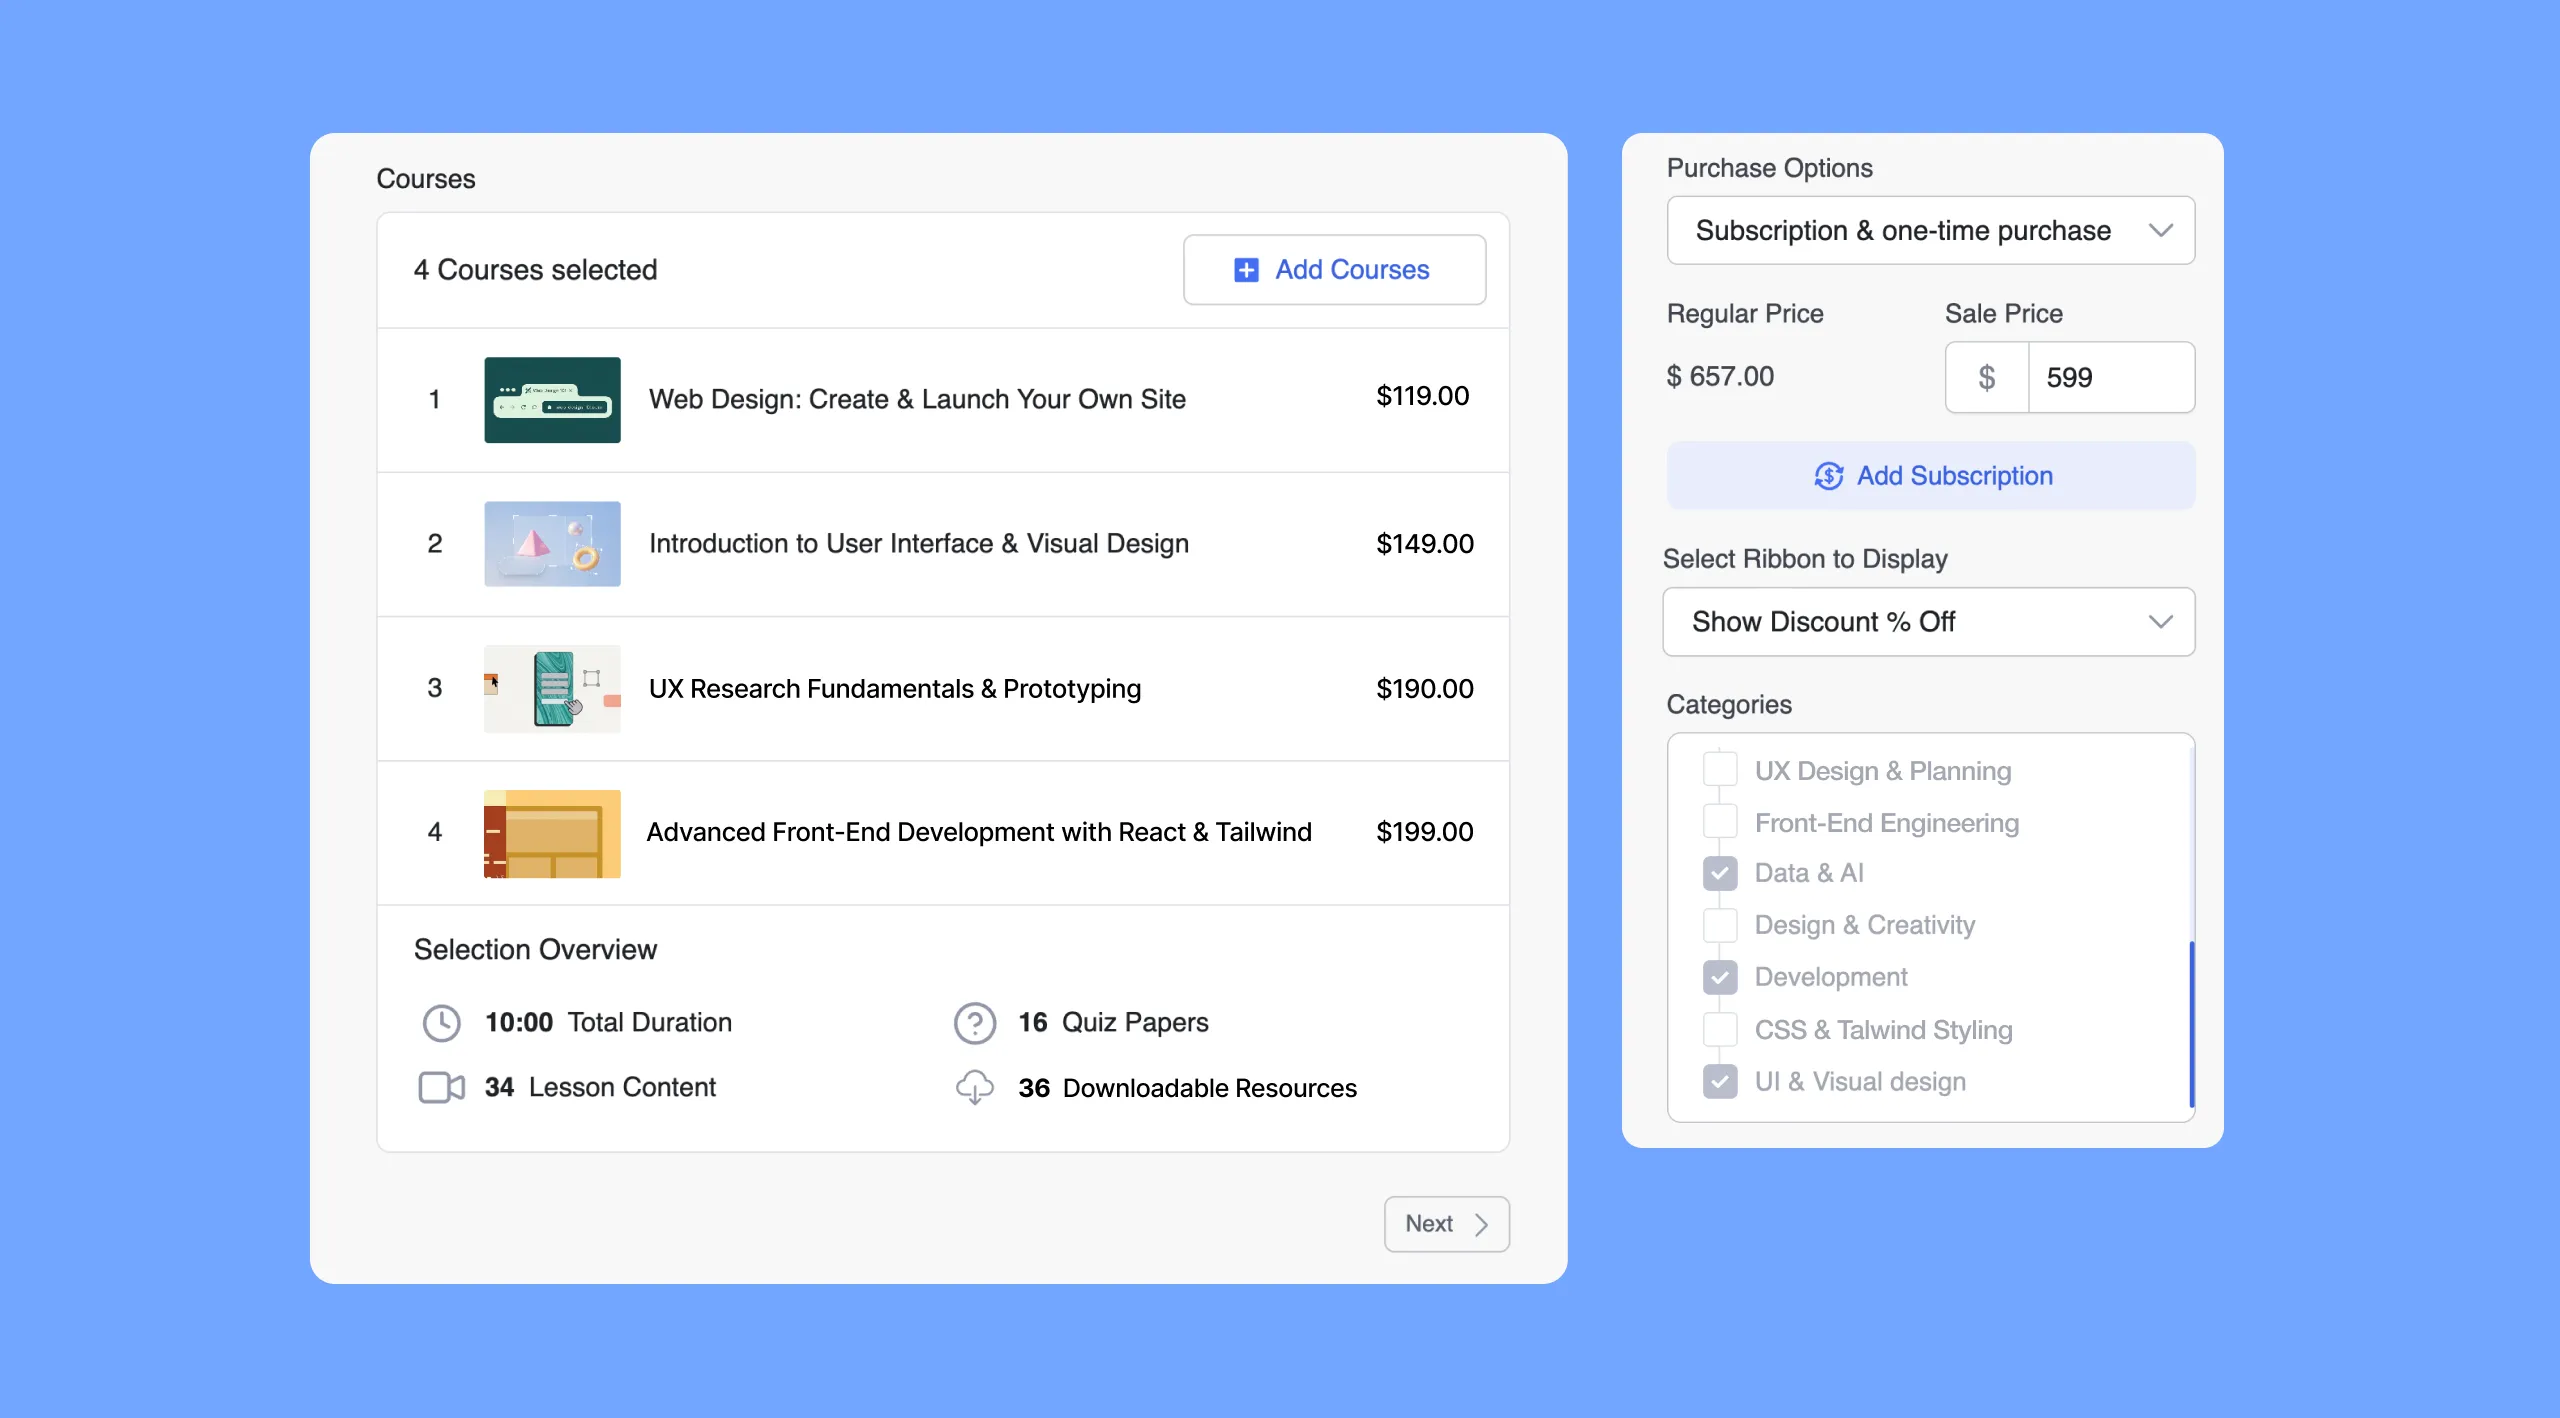Click the dollar sign in Sale Price field
2560x1418 pixels.
coord(1987,377)
